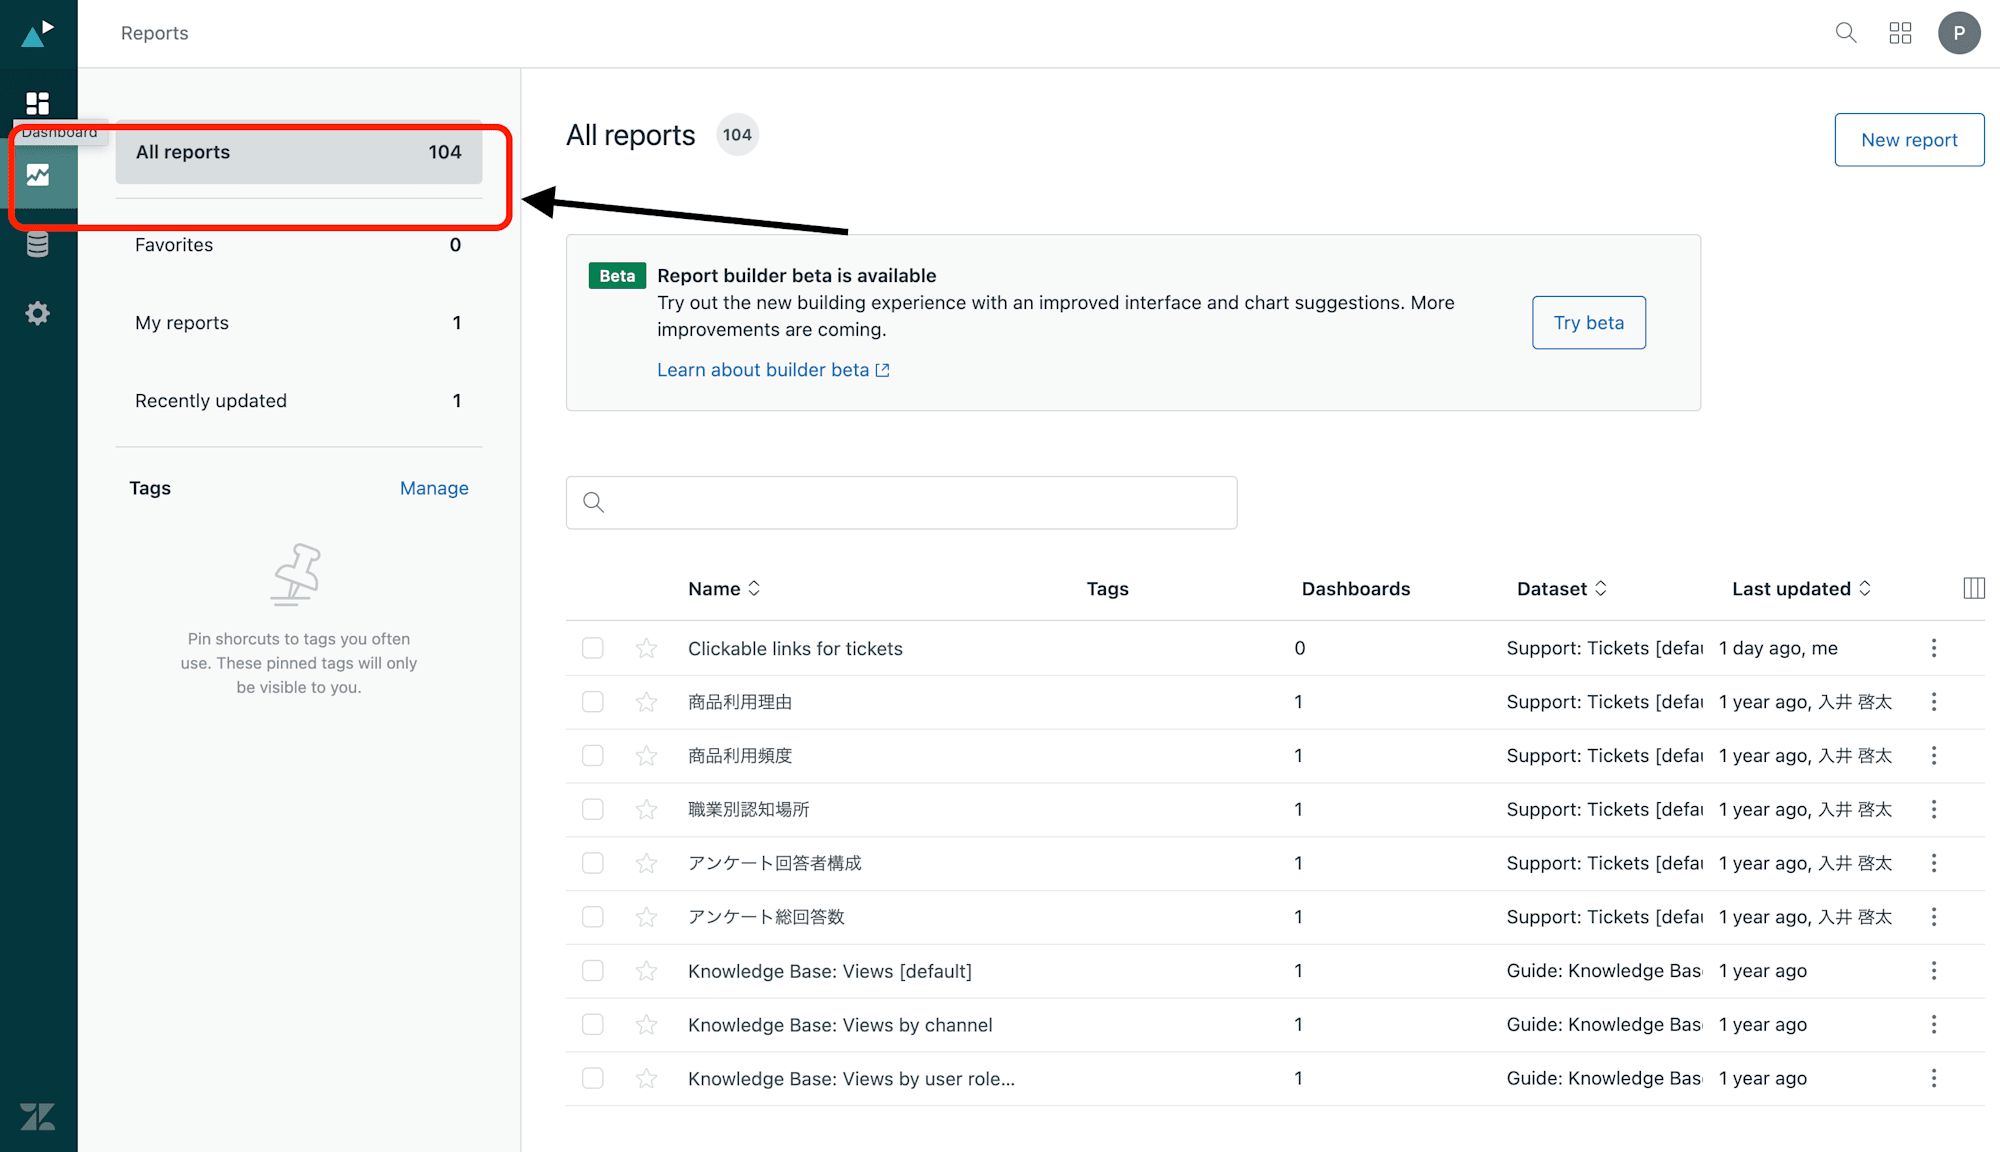This screenshot has height=1152, width=2000.
Task: Select checkbox for アンケート総回答数 report
Action: 593,917
